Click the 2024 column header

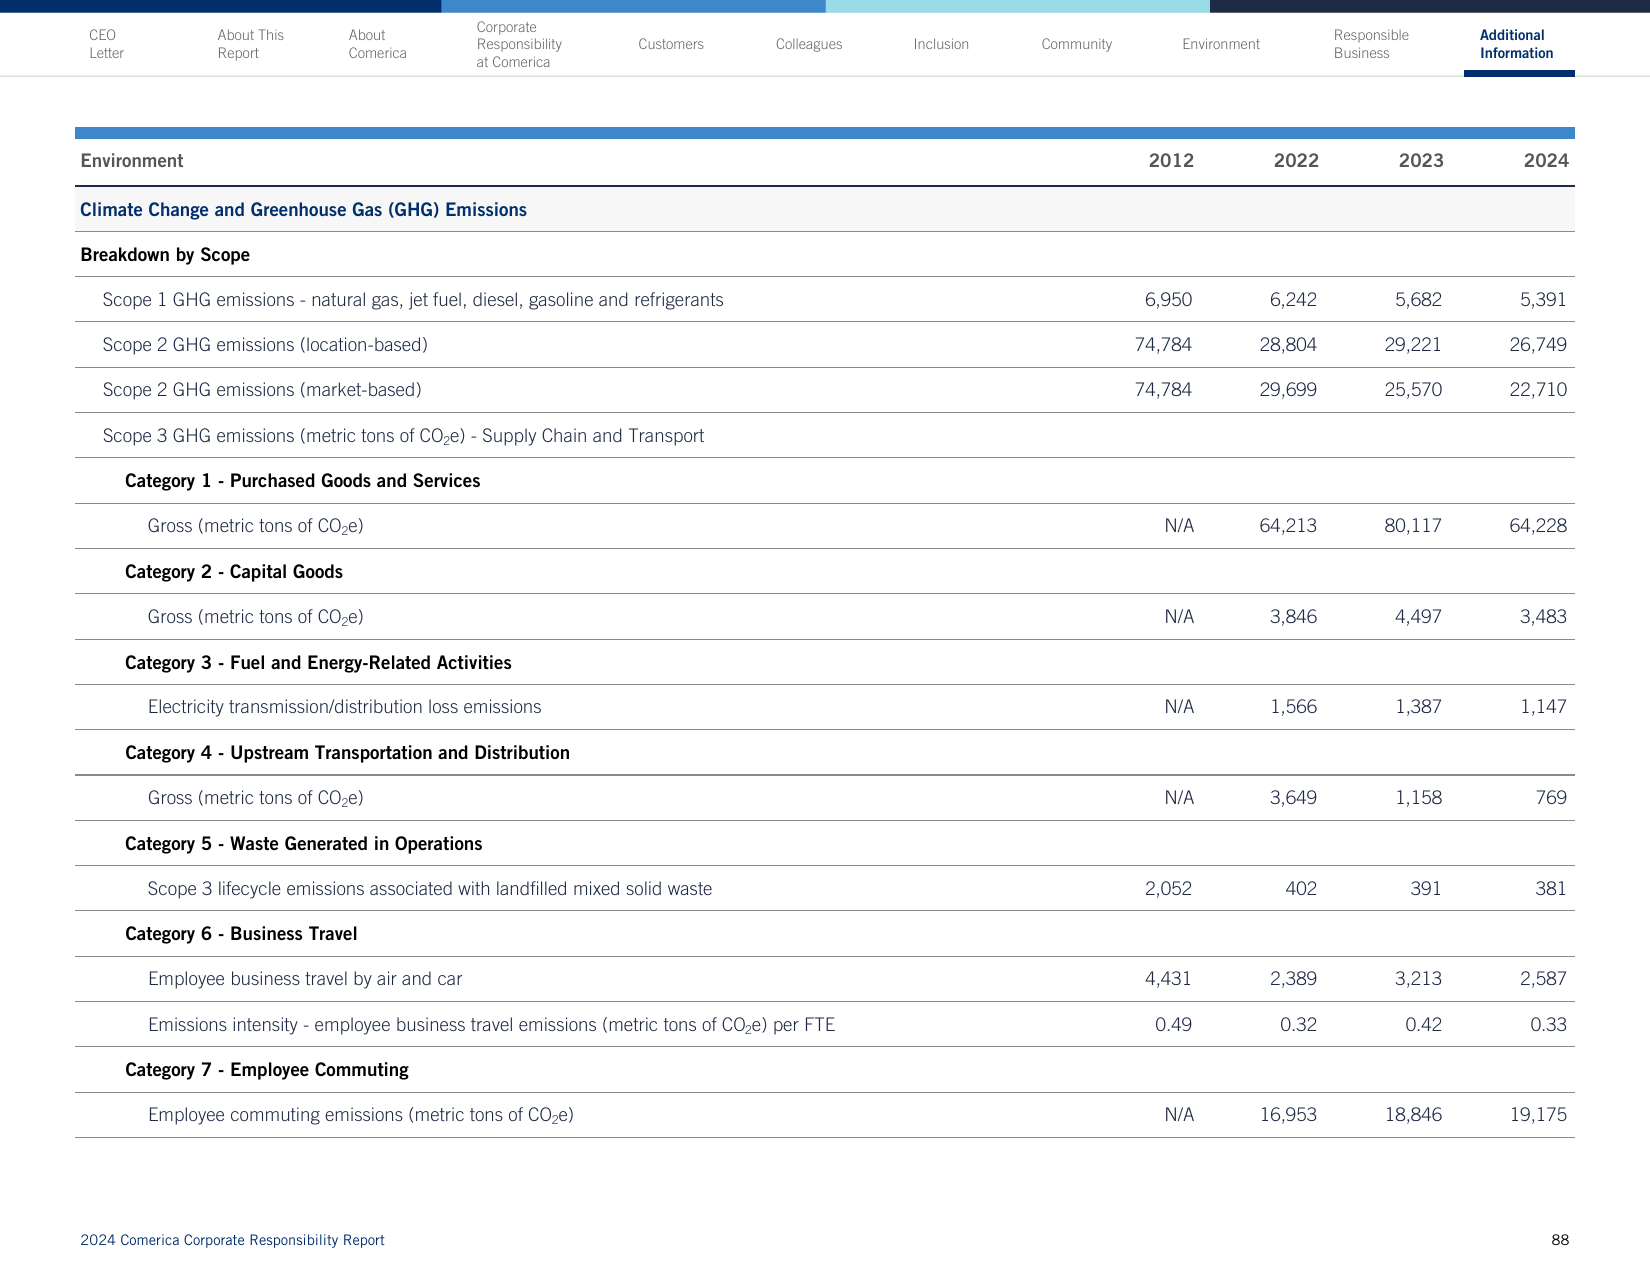coord(1546,161)
